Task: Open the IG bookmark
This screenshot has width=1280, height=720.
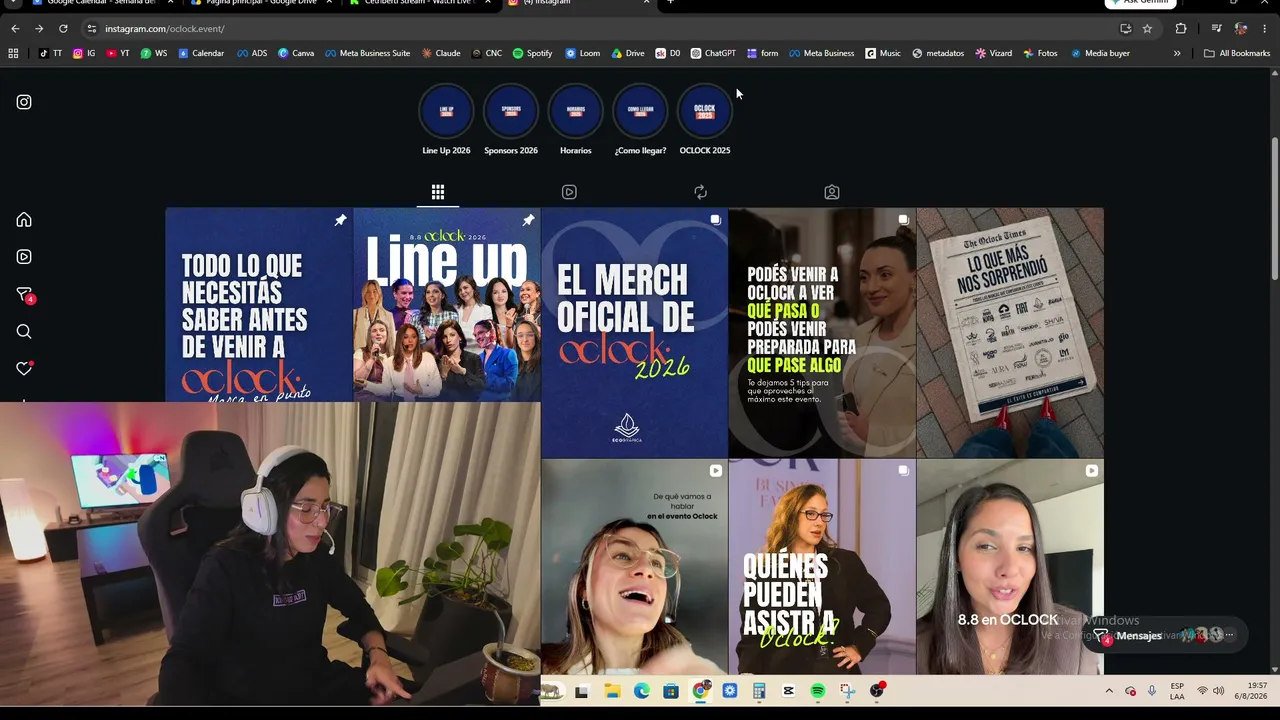Action: coord(84,53)
